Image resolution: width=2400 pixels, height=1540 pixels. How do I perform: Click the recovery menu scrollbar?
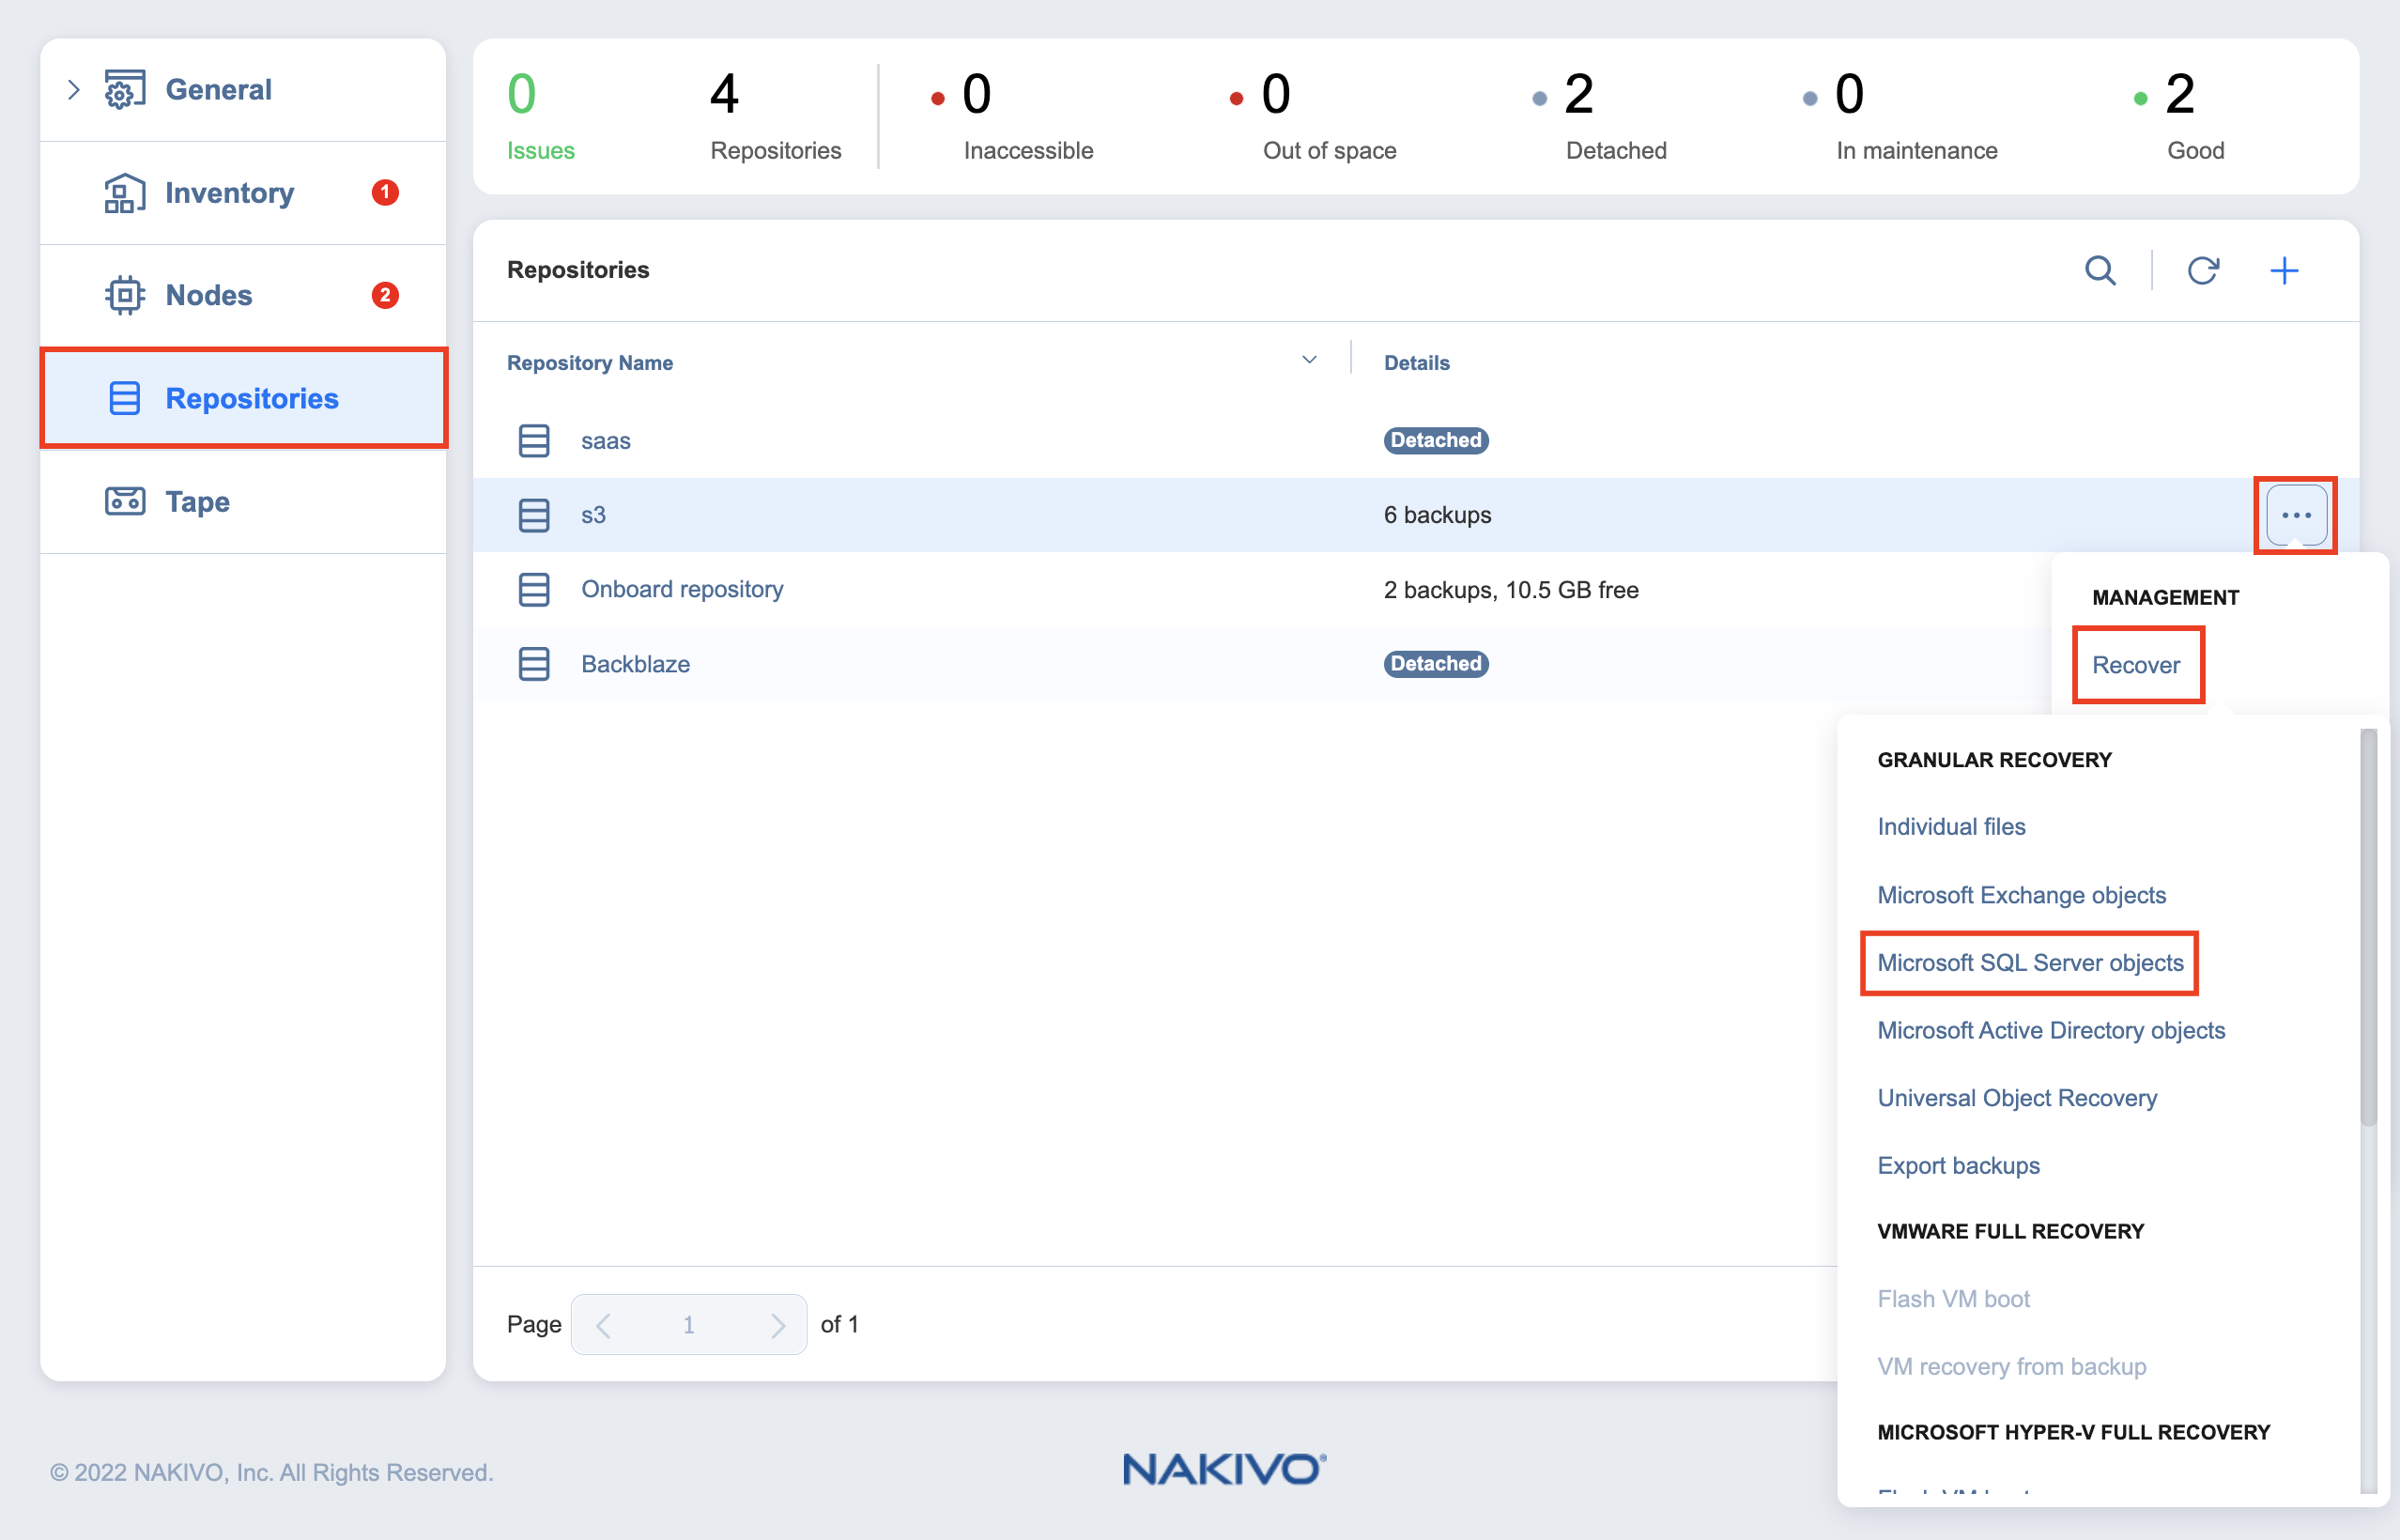2367,927
